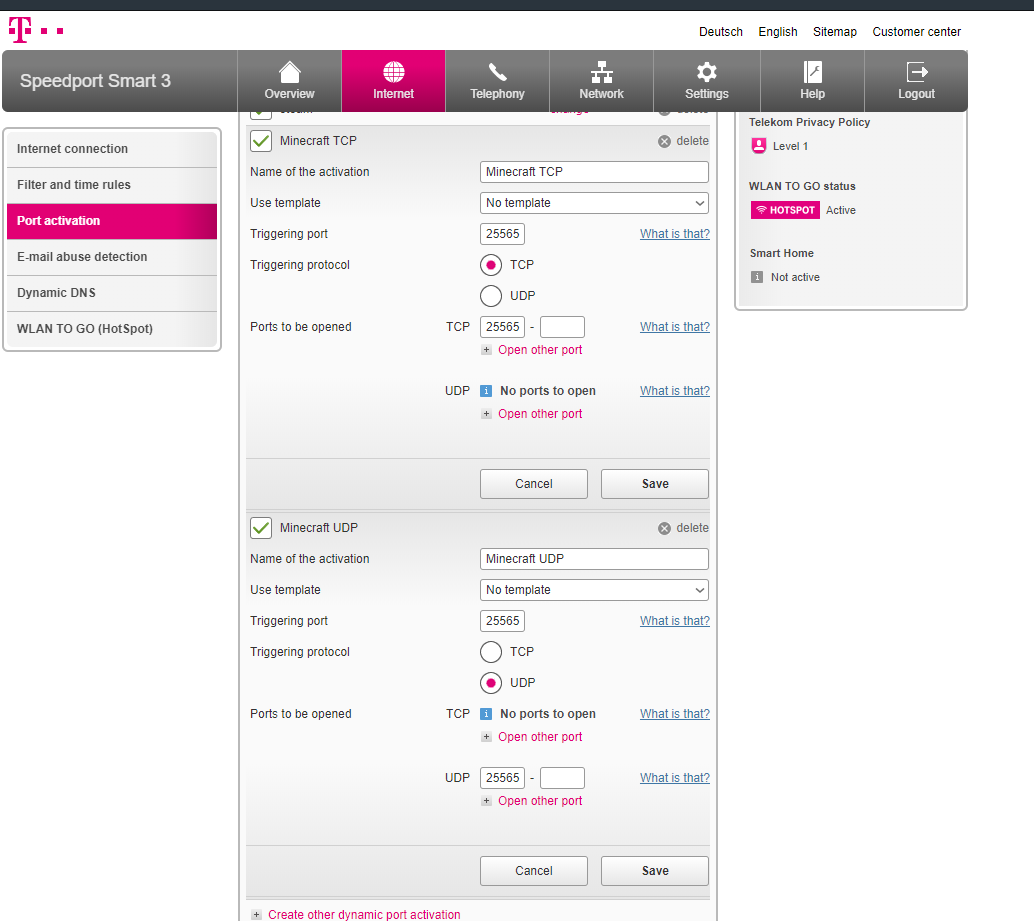Open the Settings gear tab
This screenshot has height=921, width=1034.
707,80
